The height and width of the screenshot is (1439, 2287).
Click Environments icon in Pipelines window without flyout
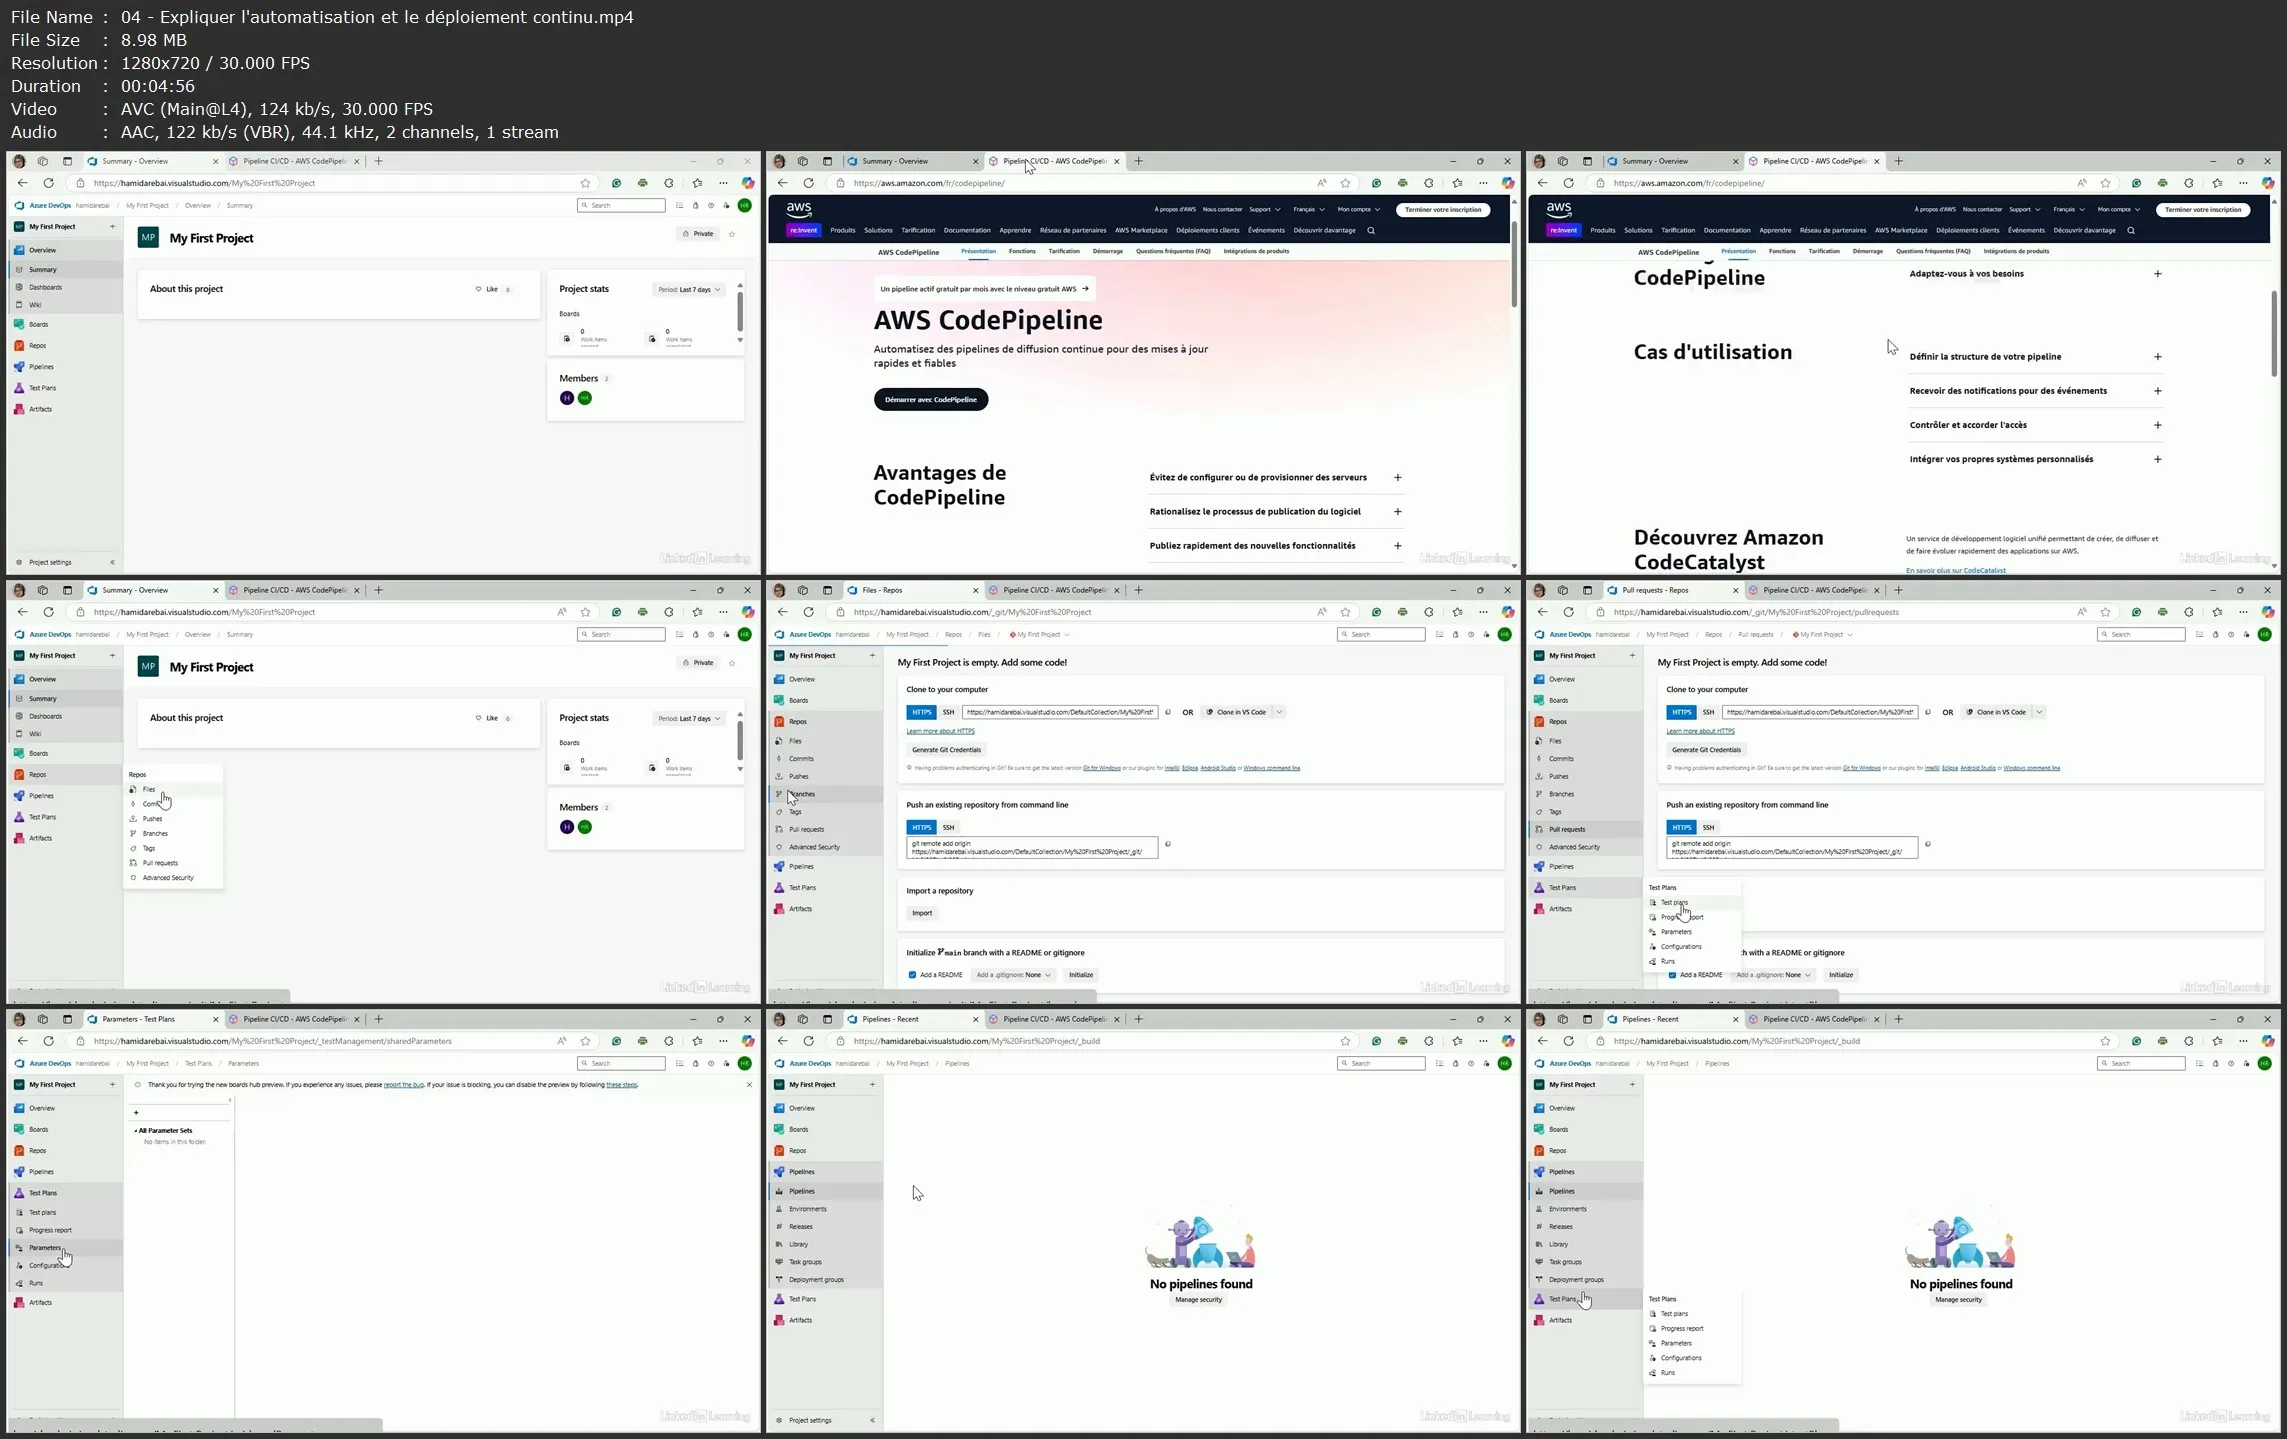779,1208
